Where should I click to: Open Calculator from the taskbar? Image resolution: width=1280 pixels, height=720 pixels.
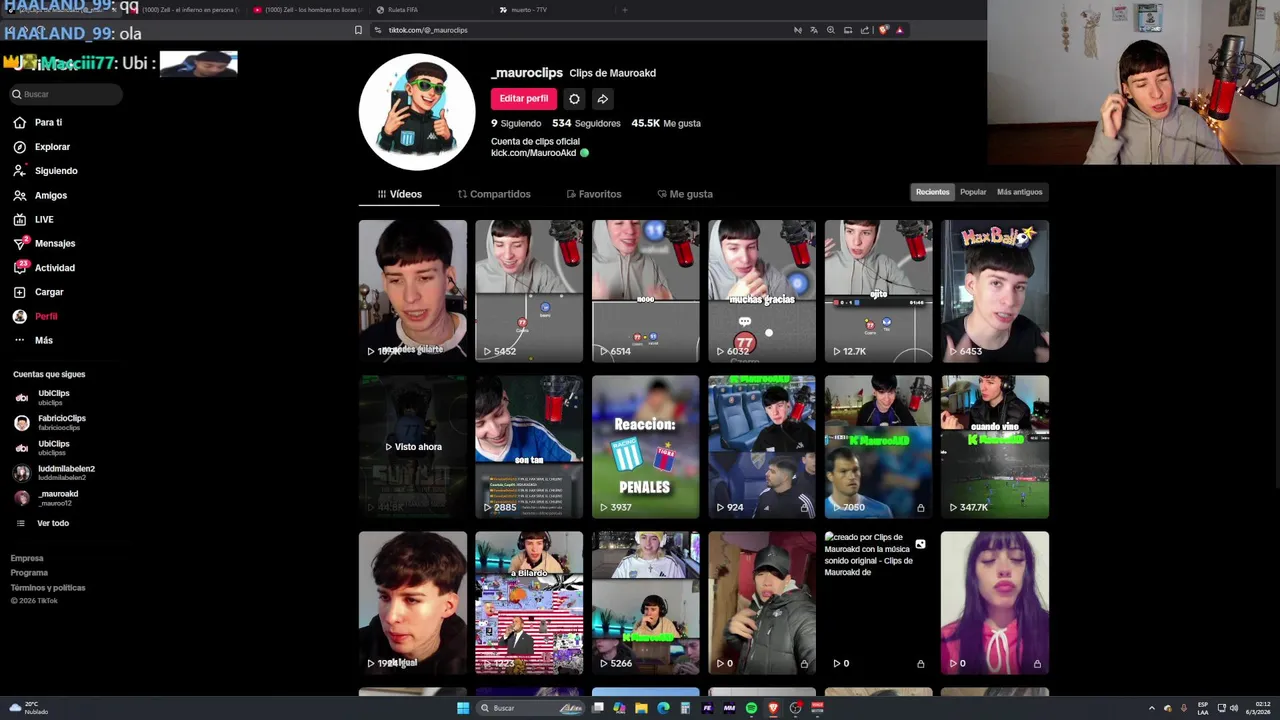685,708
